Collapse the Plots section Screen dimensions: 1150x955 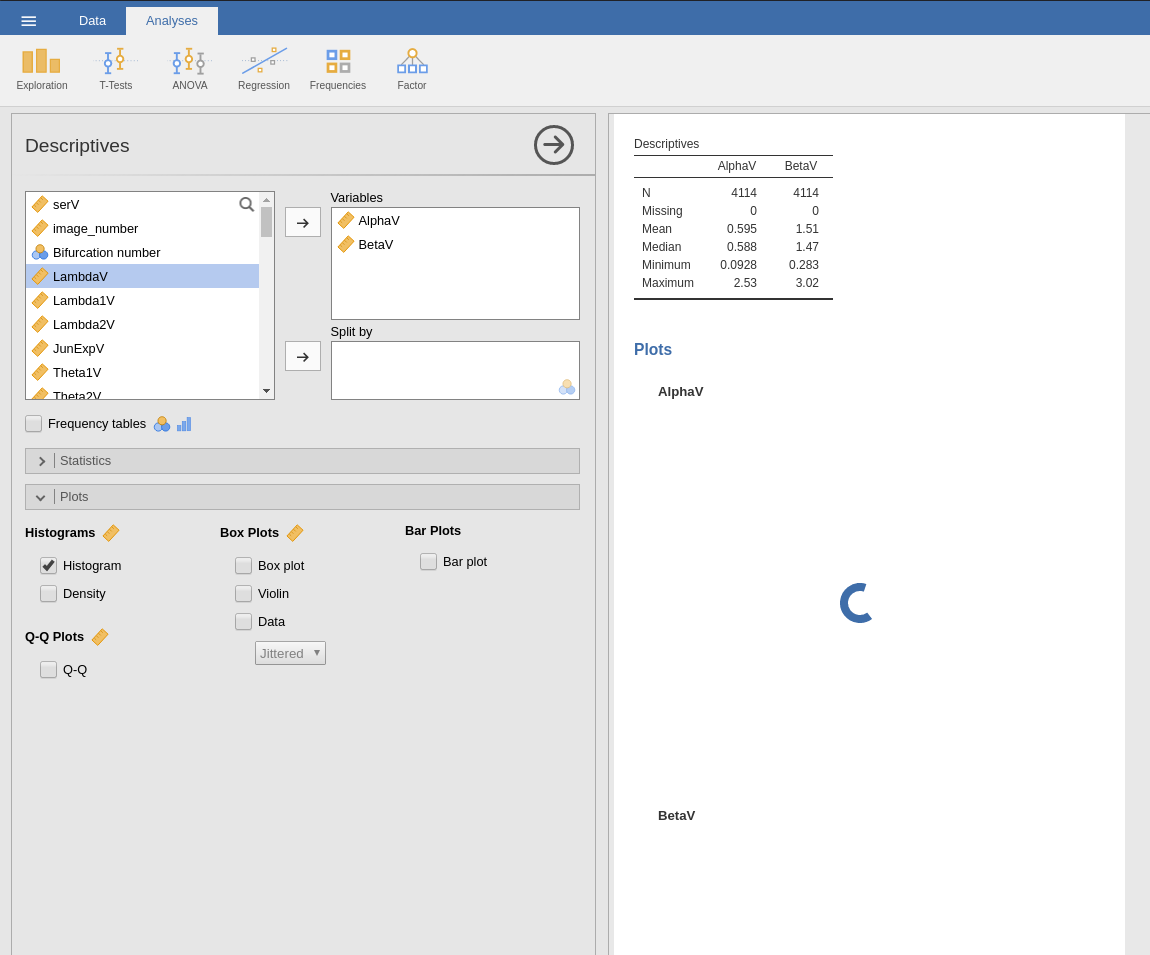coord(302,497)
